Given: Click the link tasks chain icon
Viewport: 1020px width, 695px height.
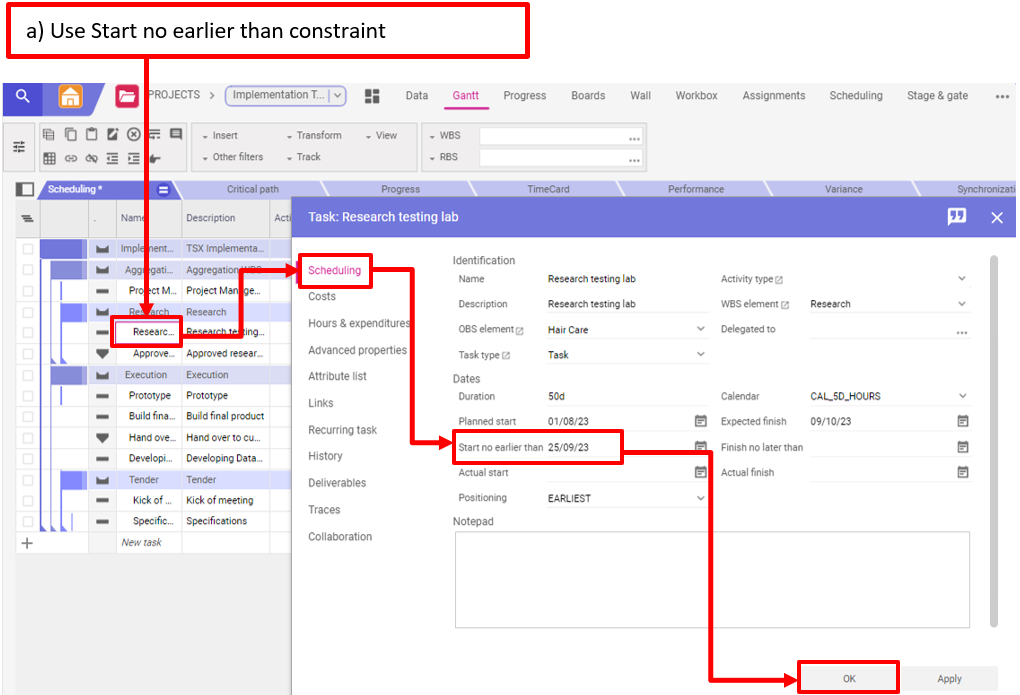Looking at the screenshot, I should click(x=70, y=158).
